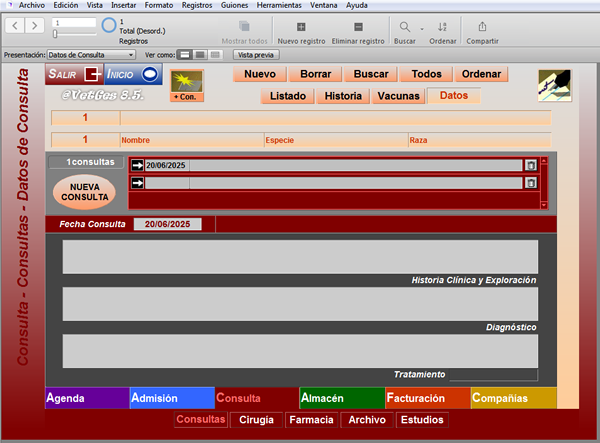This screenshot has width=600, height=443.
Task: Open the Buscar magnifier tool
Action: click(x=404, y=27)
